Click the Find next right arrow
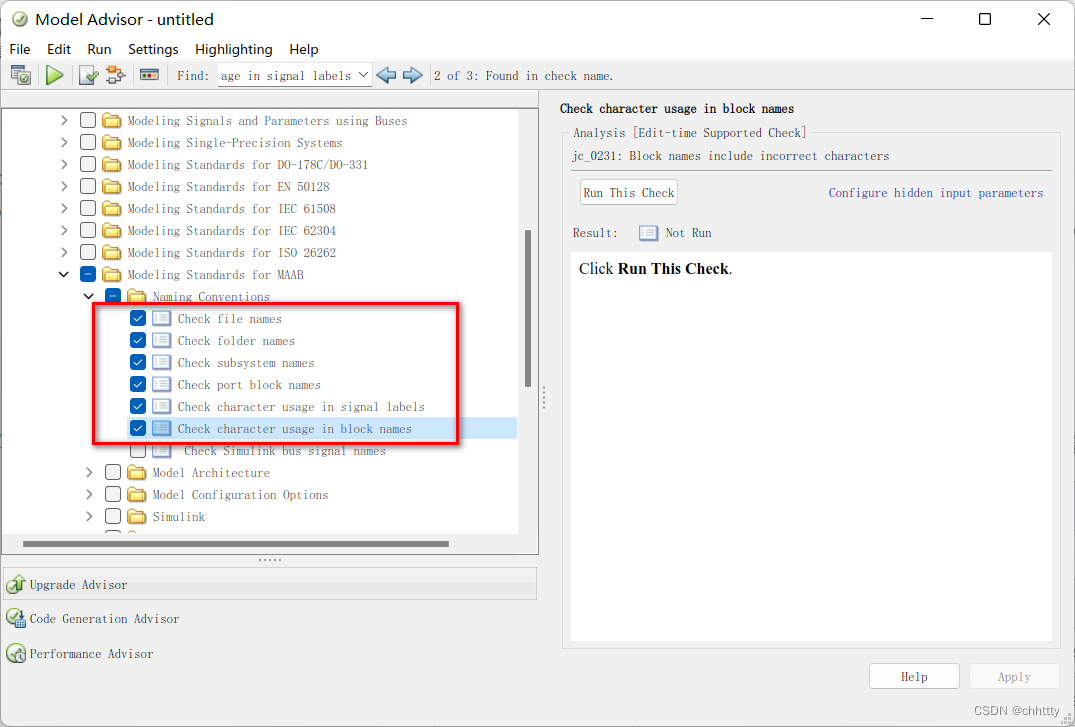This screenshot has height=727, width=1075. point(413,75)
